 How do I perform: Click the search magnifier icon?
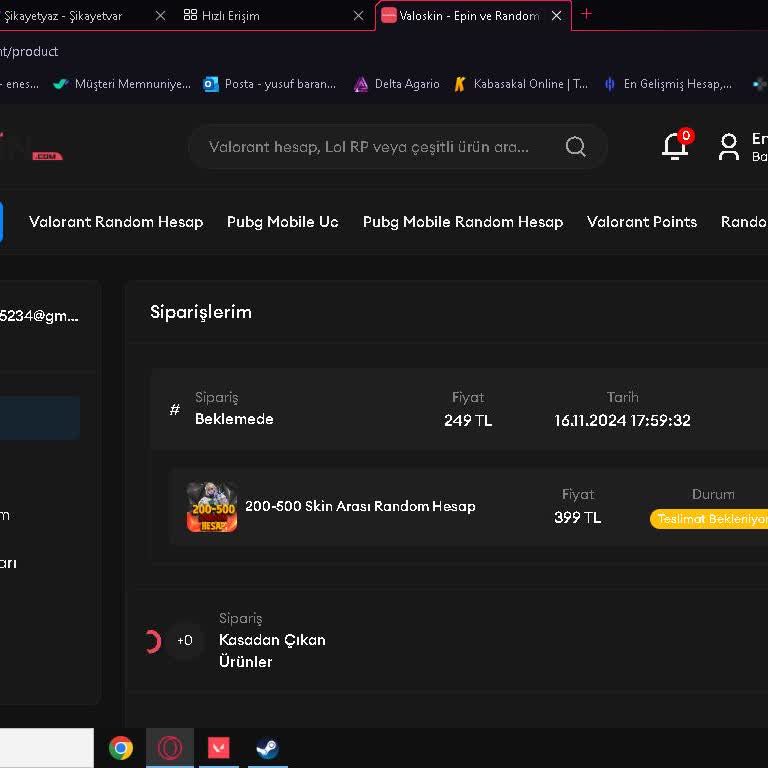[x=575, y=146]
